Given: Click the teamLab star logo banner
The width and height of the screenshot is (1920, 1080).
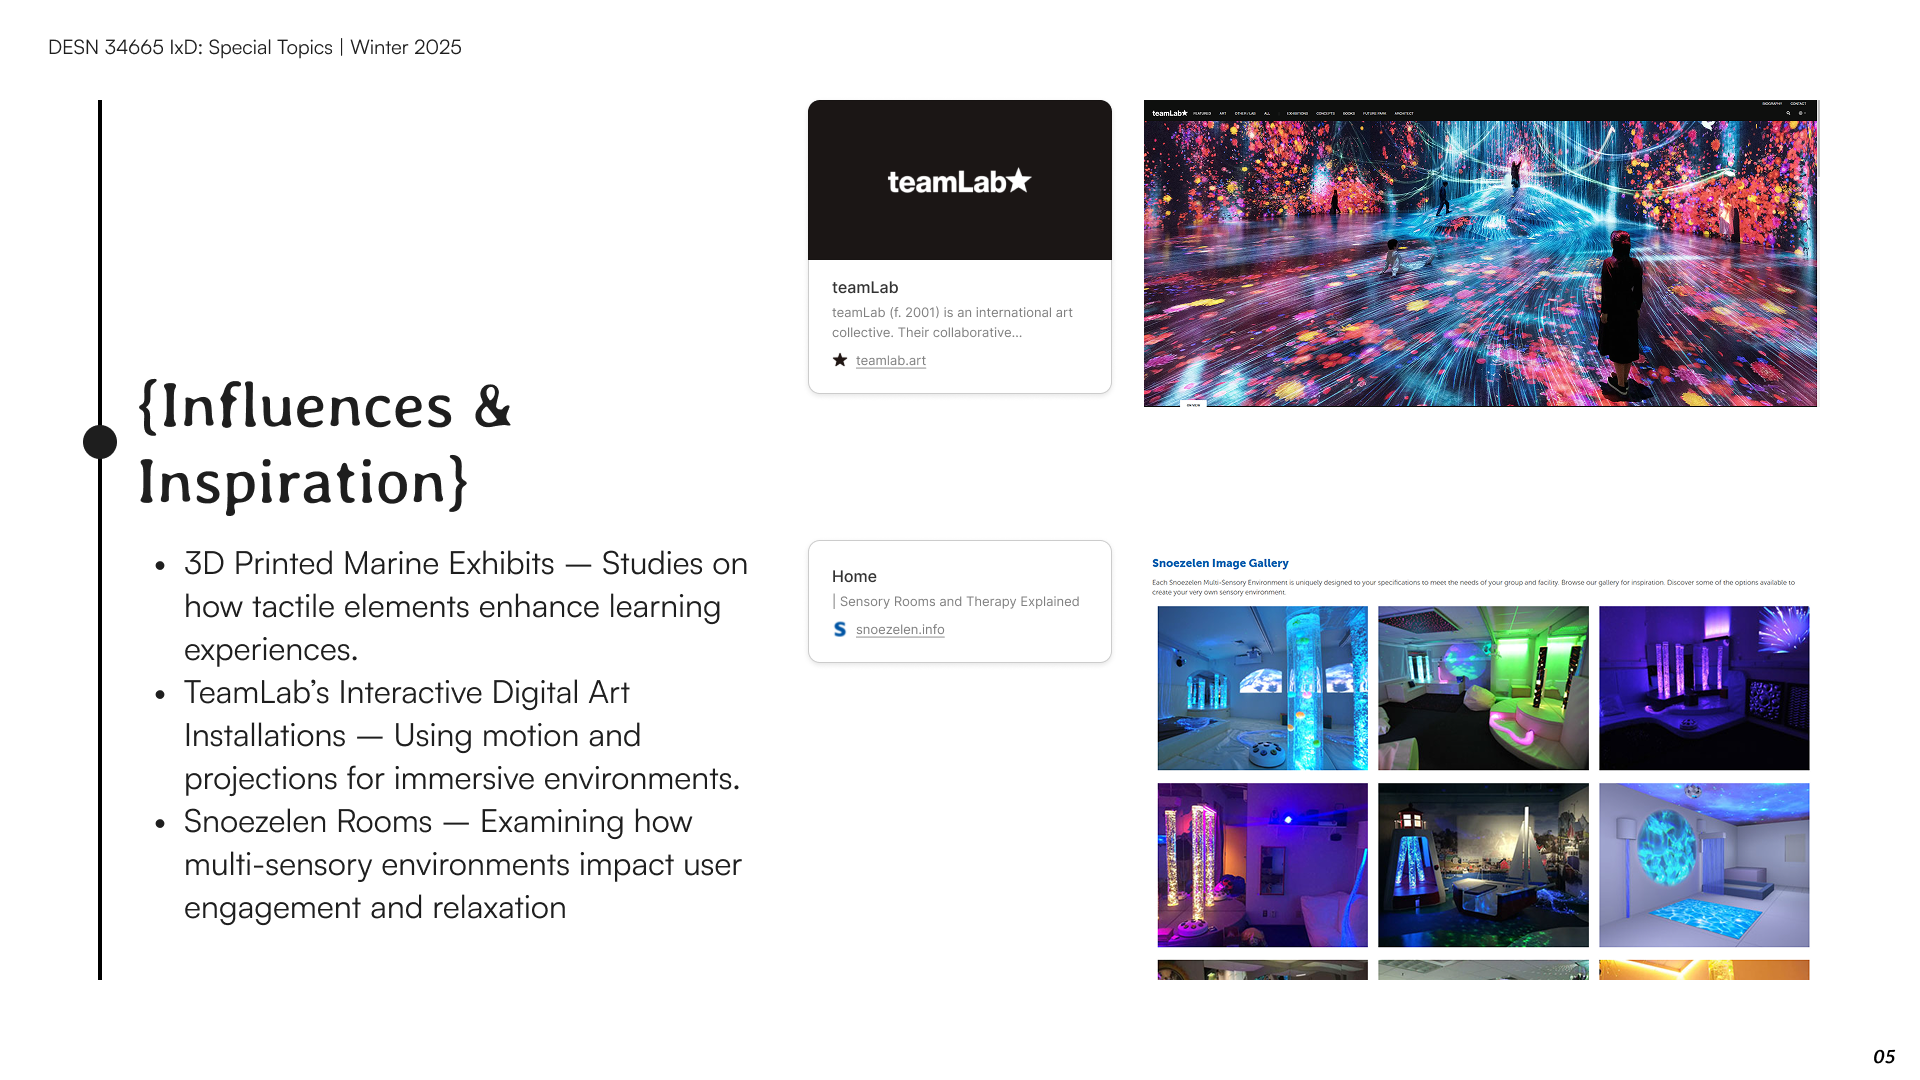Looking at the screenshot, I should [x=959, y=181].
